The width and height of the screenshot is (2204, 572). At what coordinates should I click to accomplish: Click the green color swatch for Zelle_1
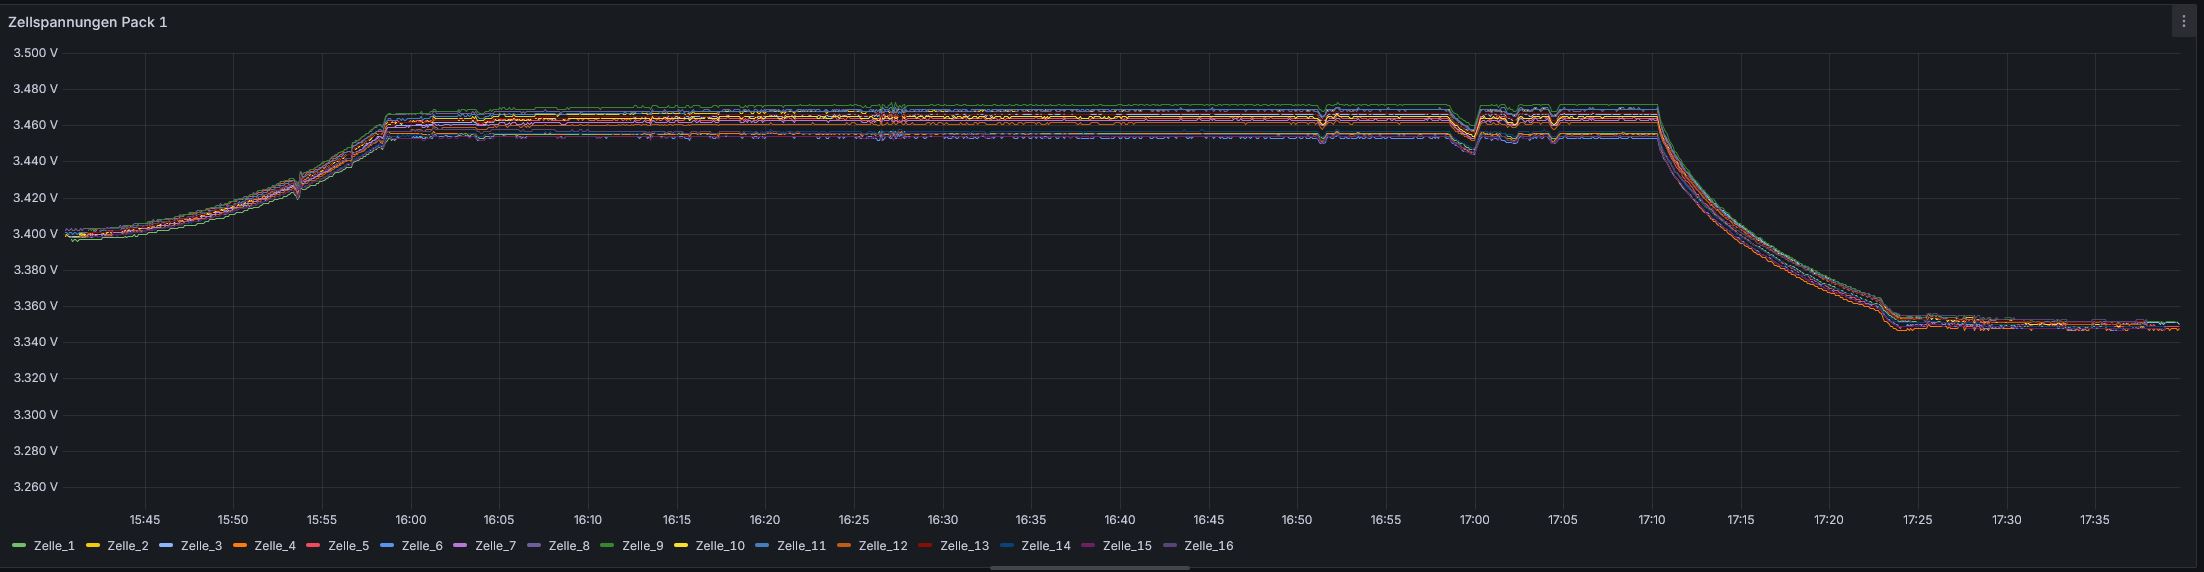click(19, 546)
